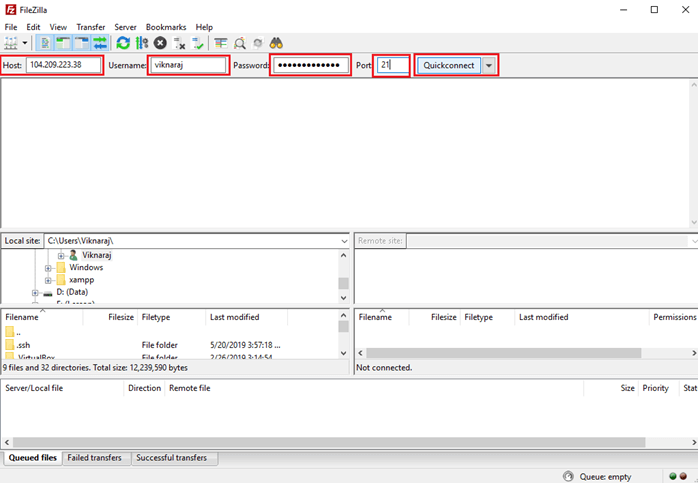Sort local files by Filesize column
Image resolution: width=698 pixels, height=483 pixels.
tap(110, 317)
